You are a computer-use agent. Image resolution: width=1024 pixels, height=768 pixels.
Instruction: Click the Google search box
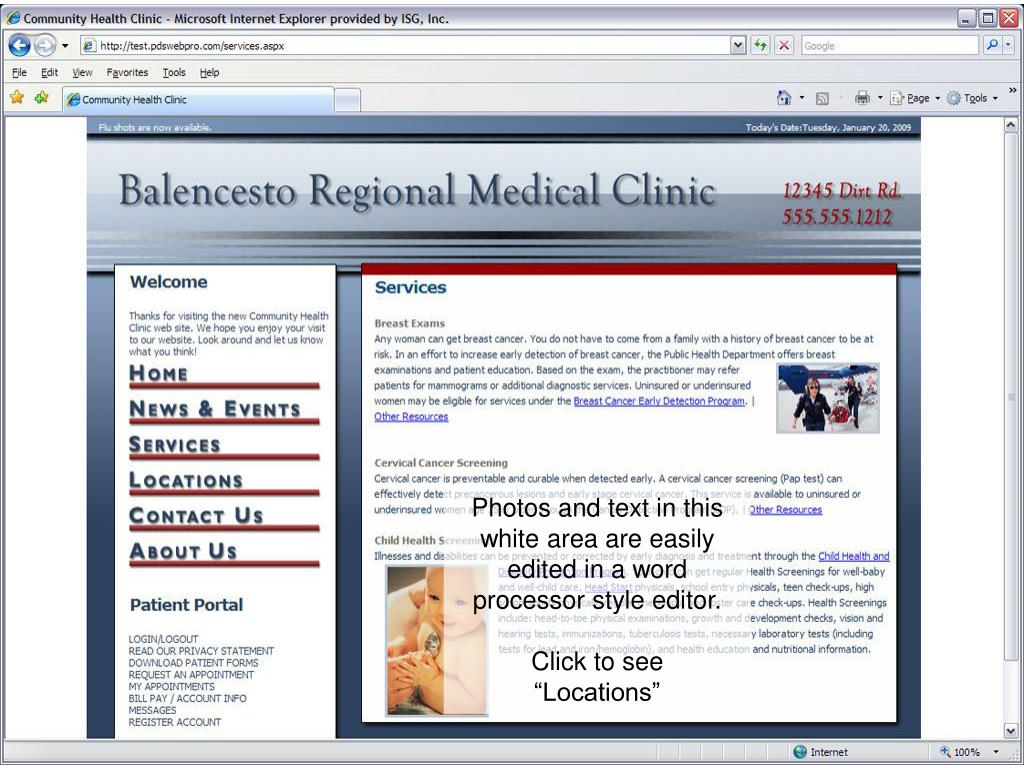(890, 46)
